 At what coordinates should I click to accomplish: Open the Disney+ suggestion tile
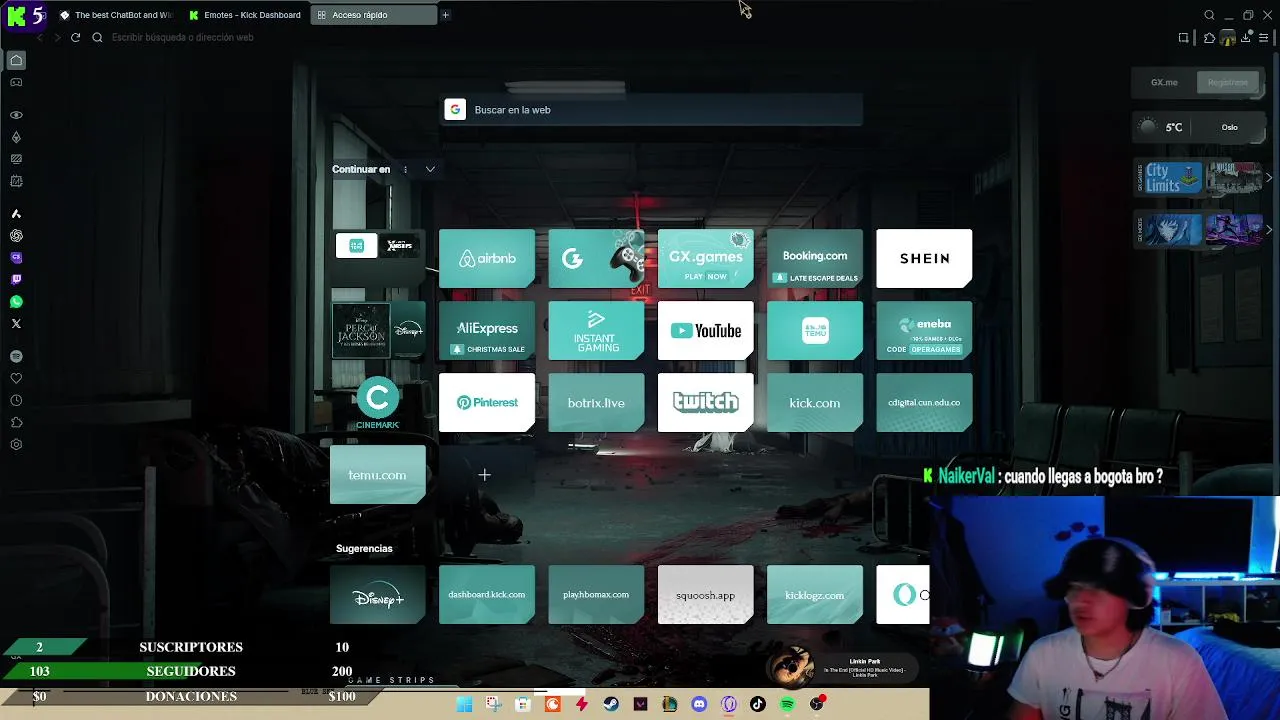pos(378,595)
